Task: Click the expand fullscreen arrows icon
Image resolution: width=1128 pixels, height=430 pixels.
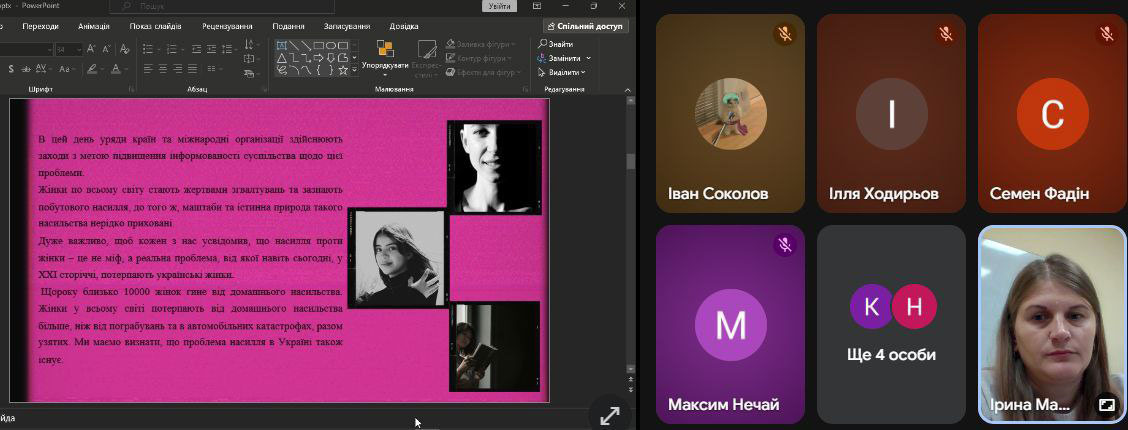Action: [x=609, y=415]
